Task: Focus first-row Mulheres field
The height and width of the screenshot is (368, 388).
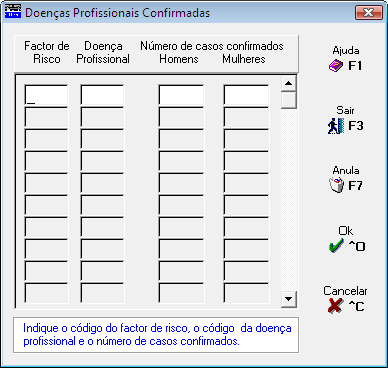Action: click(x=246, y=95)
